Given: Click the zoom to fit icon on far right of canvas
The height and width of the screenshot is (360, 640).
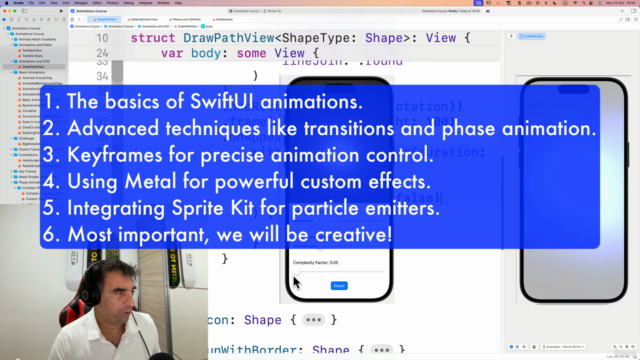Looking at the screenshot, I should point(633,347).
